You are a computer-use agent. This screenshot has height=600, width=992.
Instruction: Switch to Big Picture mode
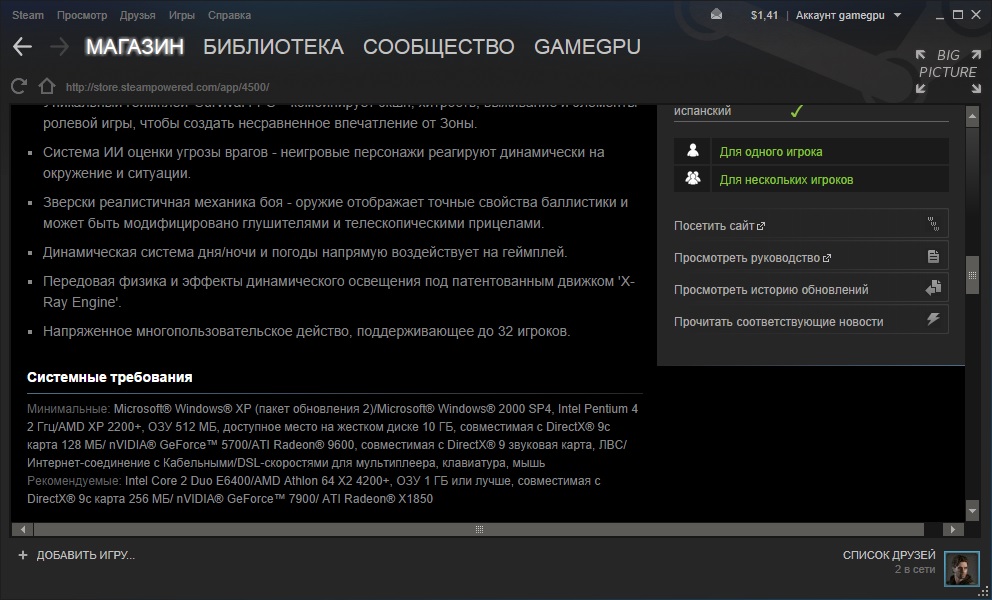[x=948, y=72]
